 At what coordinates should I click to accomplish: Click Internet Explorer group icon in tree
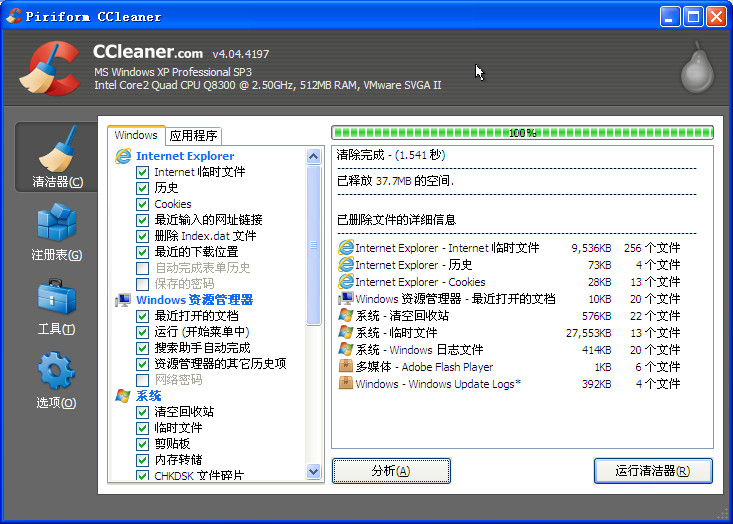point(123,156)
